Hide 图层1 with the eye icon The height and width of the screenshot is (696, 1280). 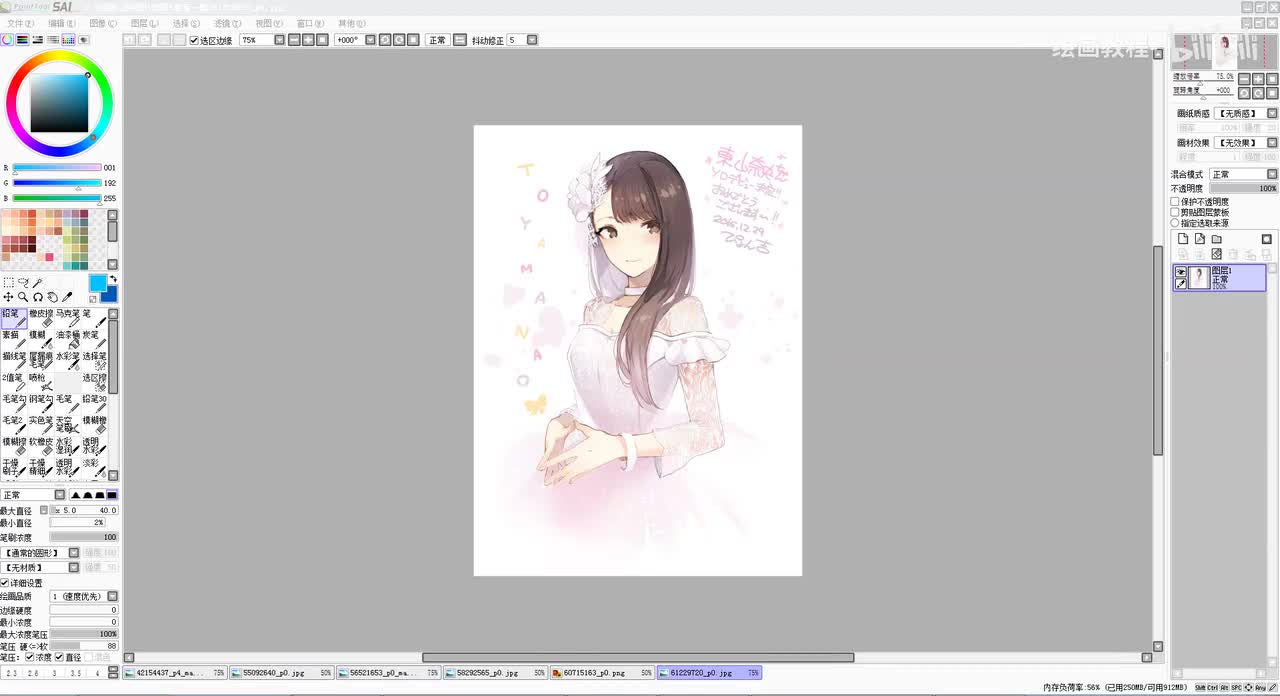[1181, 272]
